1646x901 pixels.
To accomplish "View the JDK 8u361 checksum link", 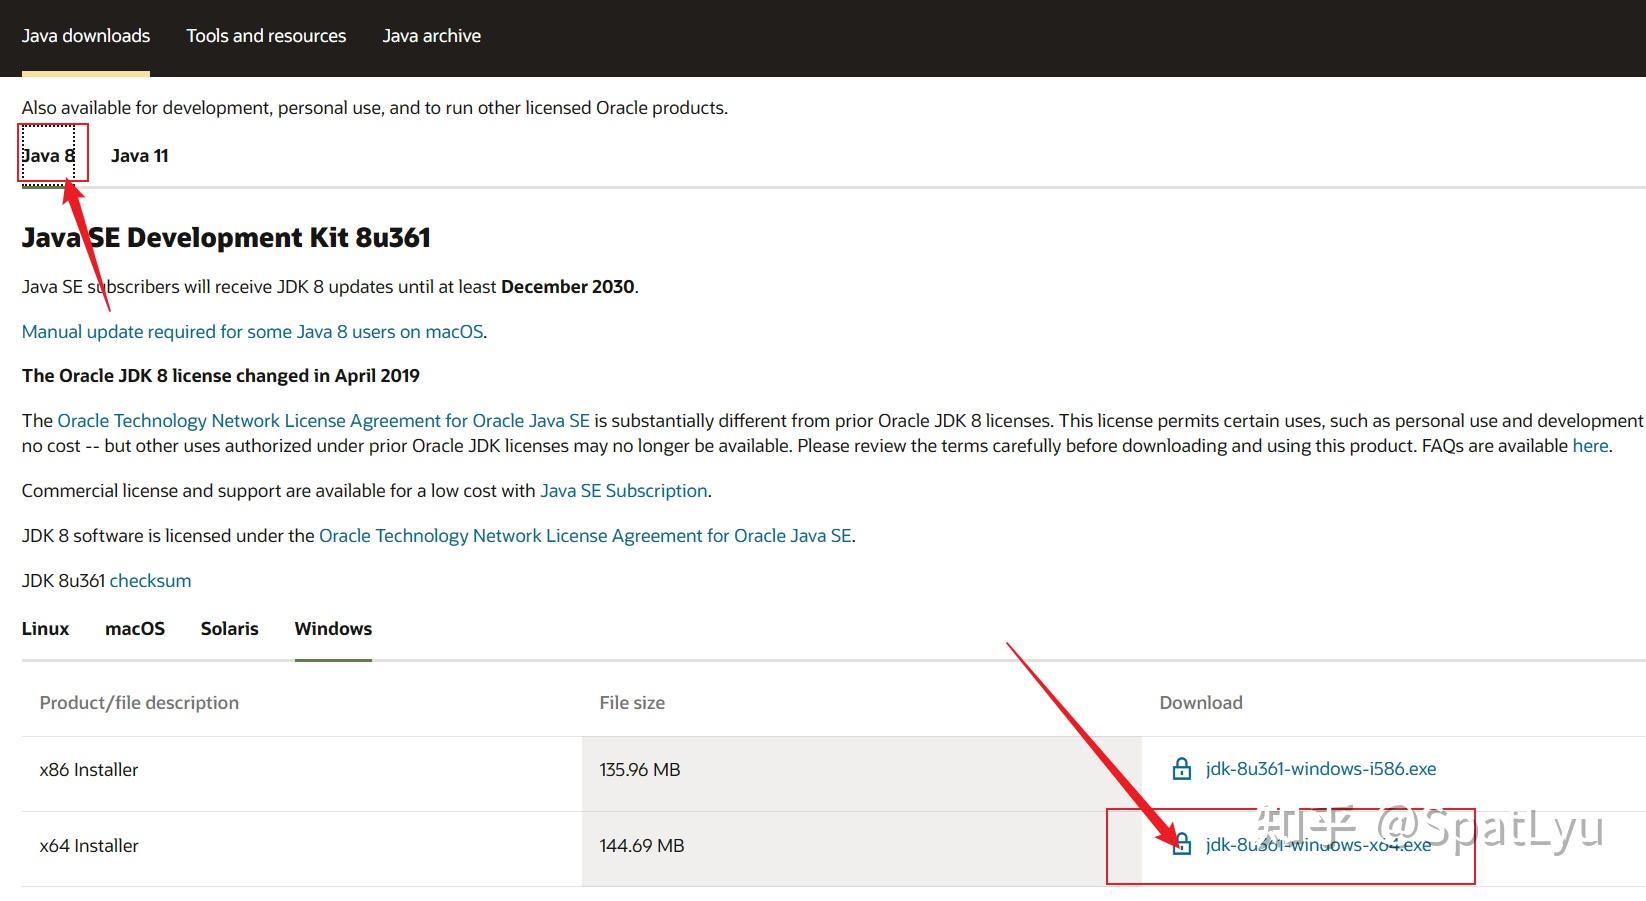I will point(150,581).
